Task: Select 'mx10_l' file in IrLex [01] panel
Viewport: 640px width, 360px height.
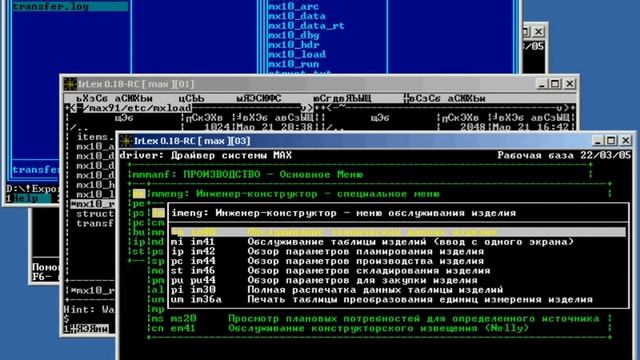Action: [x=95, y=194]
